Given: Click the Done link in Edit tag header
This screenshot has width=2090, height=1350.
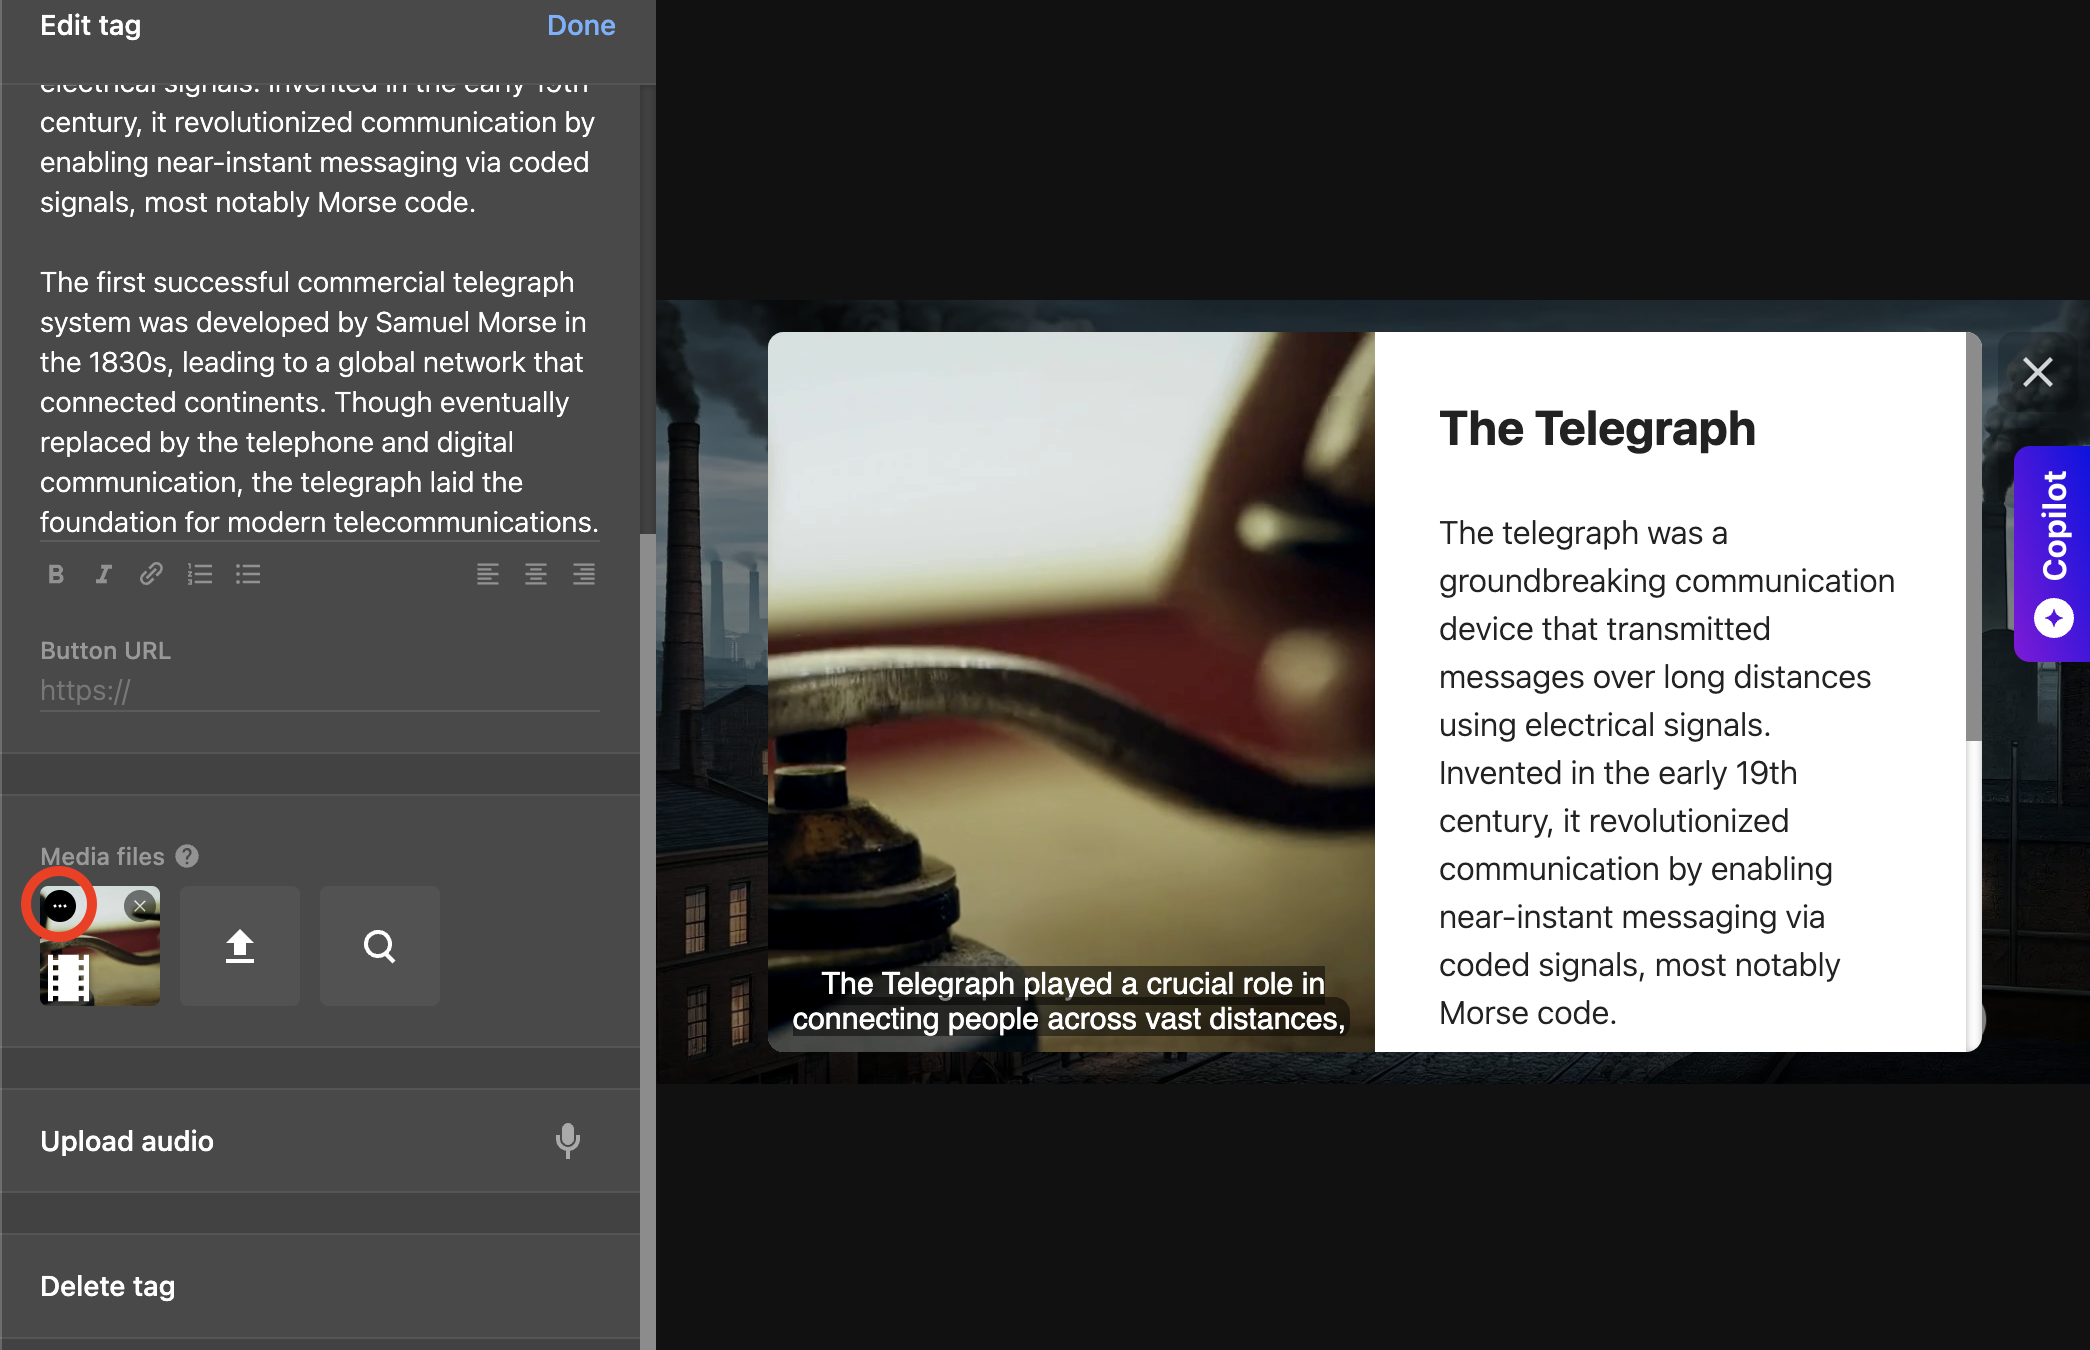Looking at the screenshot, I should point(581,26).
